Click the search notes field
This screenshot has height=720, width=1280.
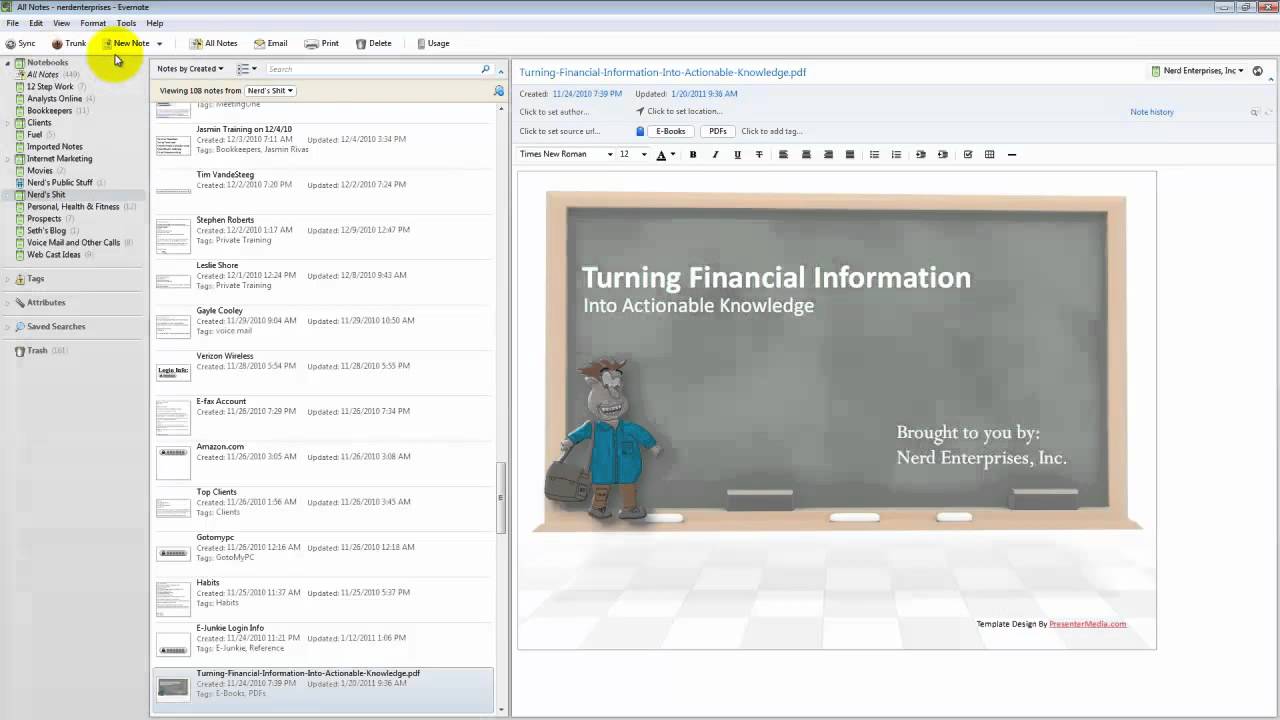point(373,69)
